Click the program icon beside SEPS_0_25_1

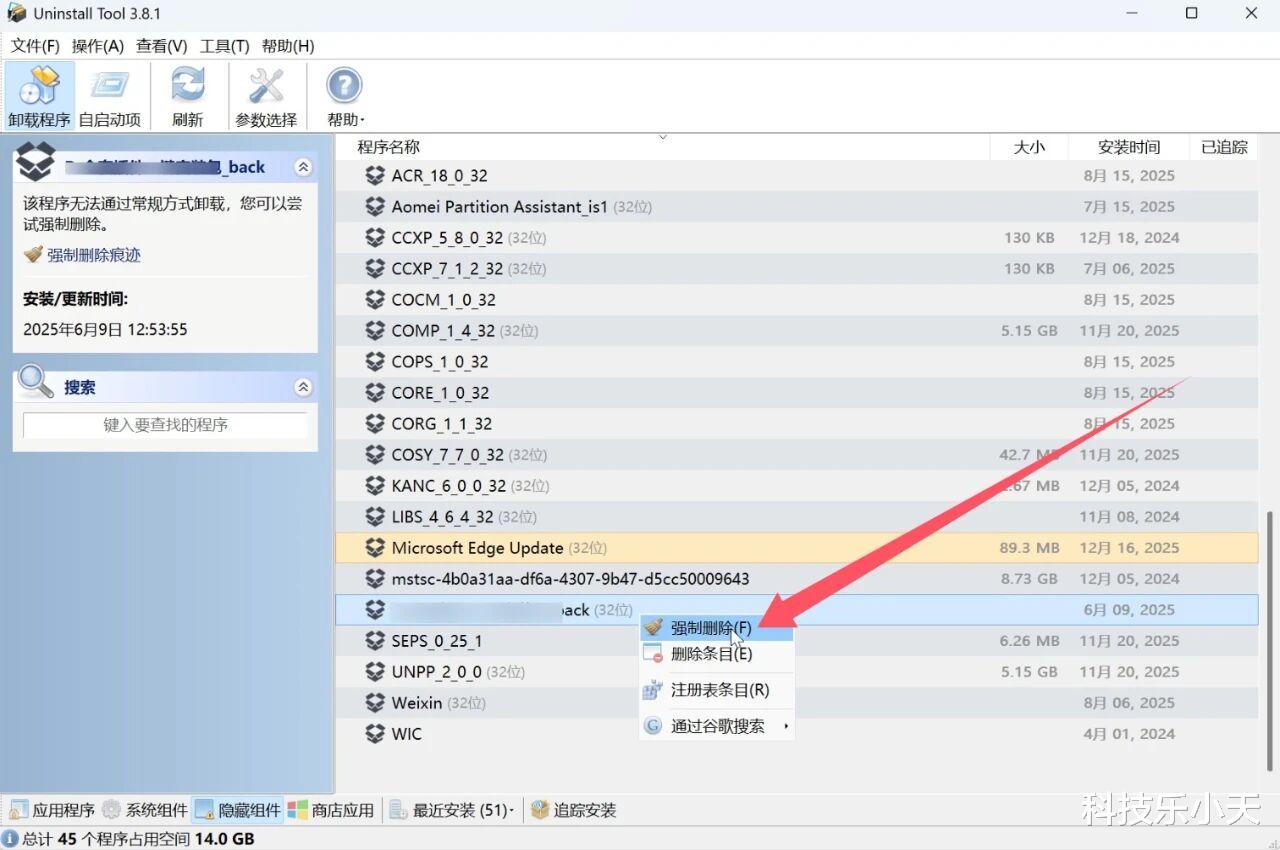tap(375, 641)
